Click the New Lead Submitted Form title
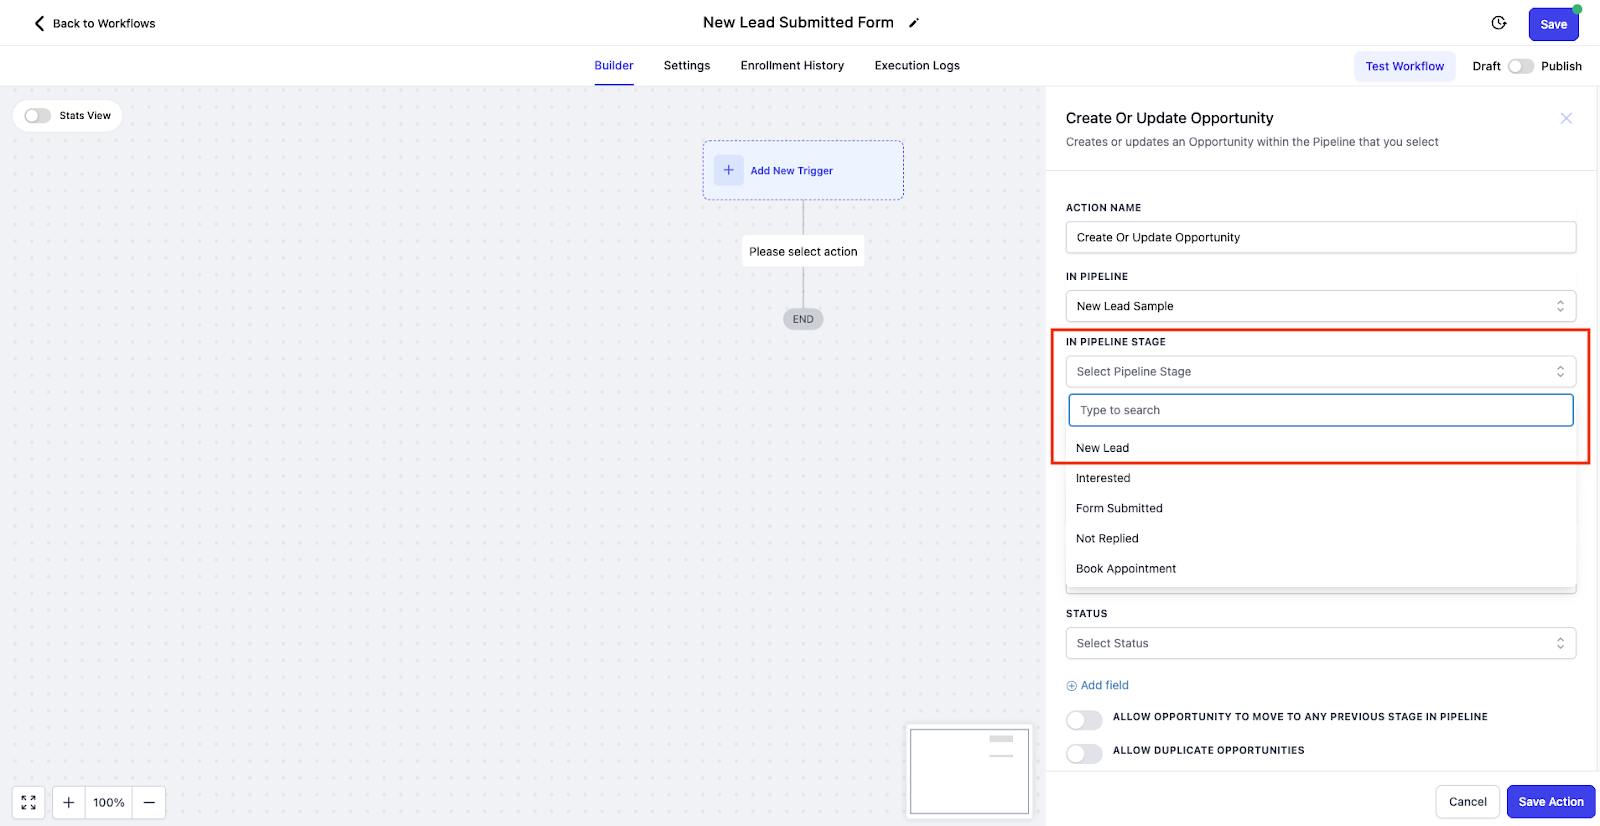Image resolution: width=1600 pixels, height=826 pixels. 798,23
